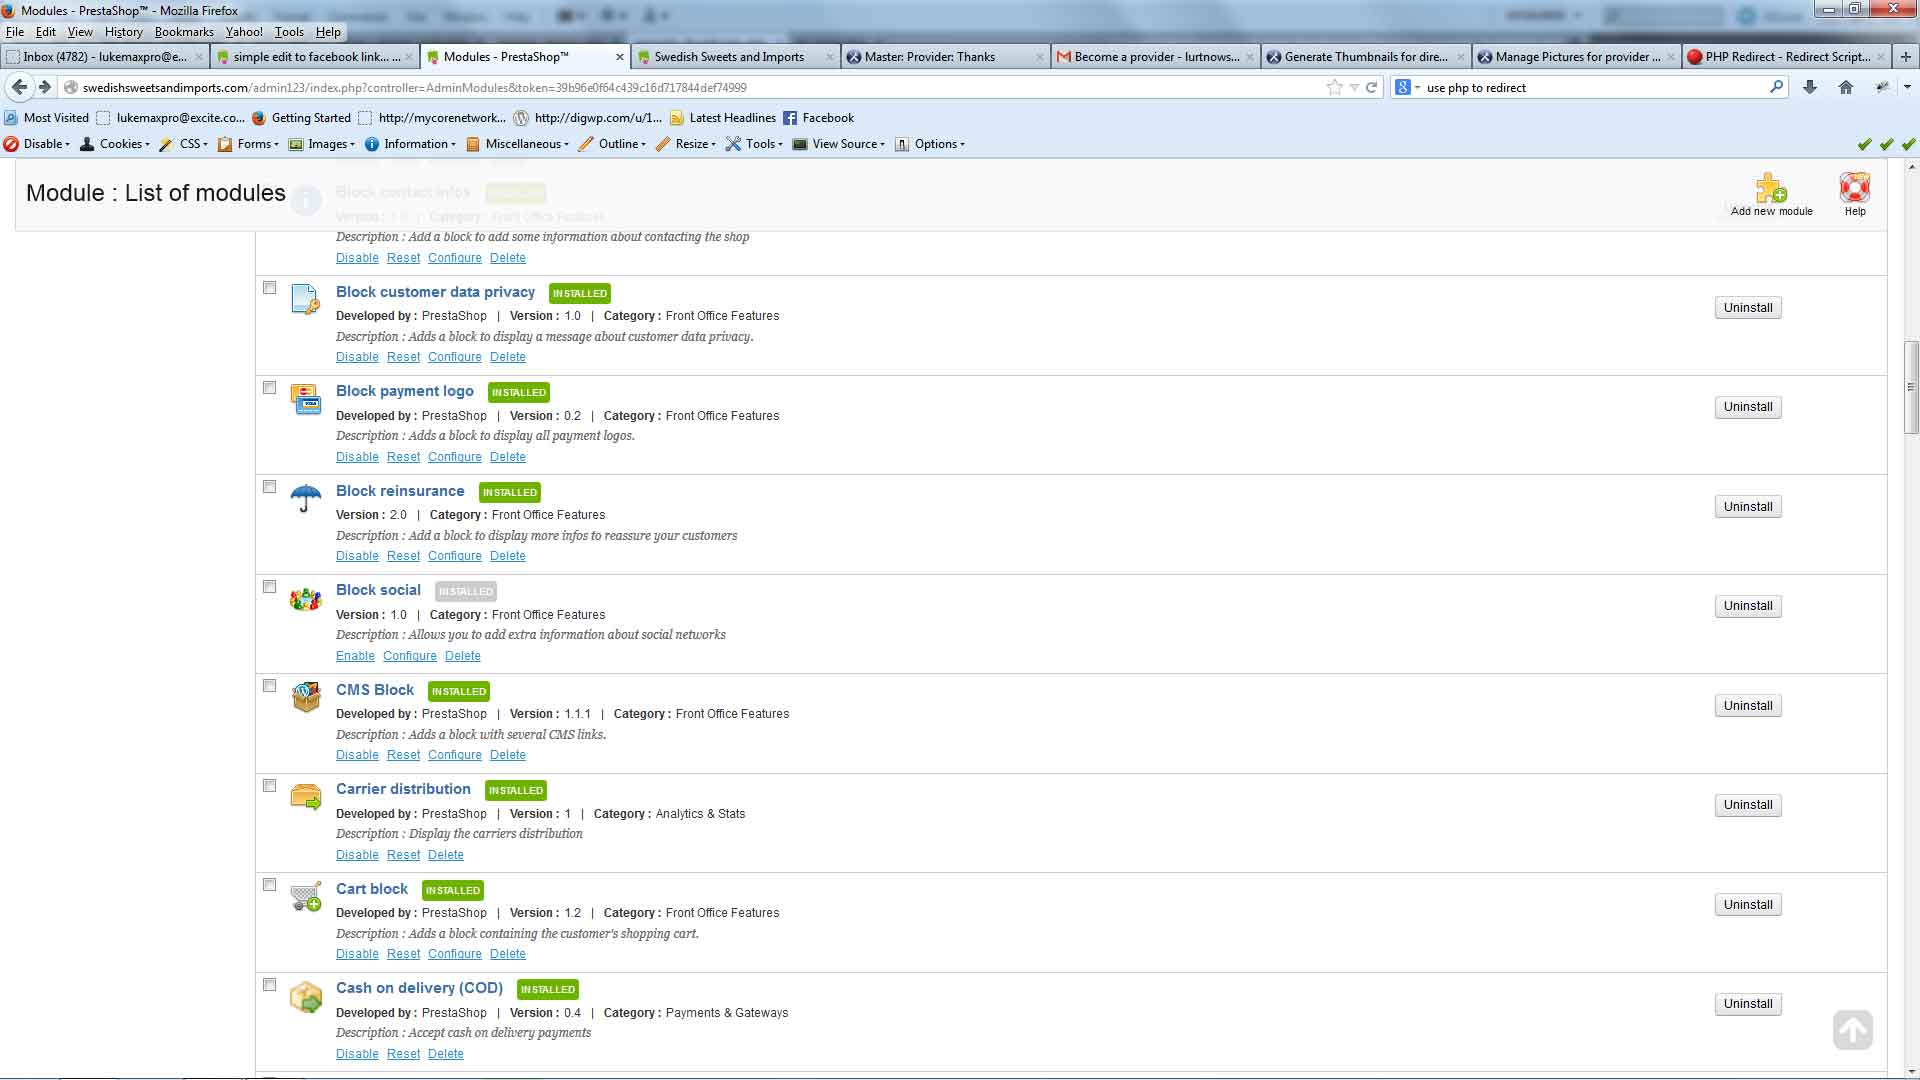1920x1080 pixels.
Task: Click Enable link for Block social
Action: [x=355, y=656]
